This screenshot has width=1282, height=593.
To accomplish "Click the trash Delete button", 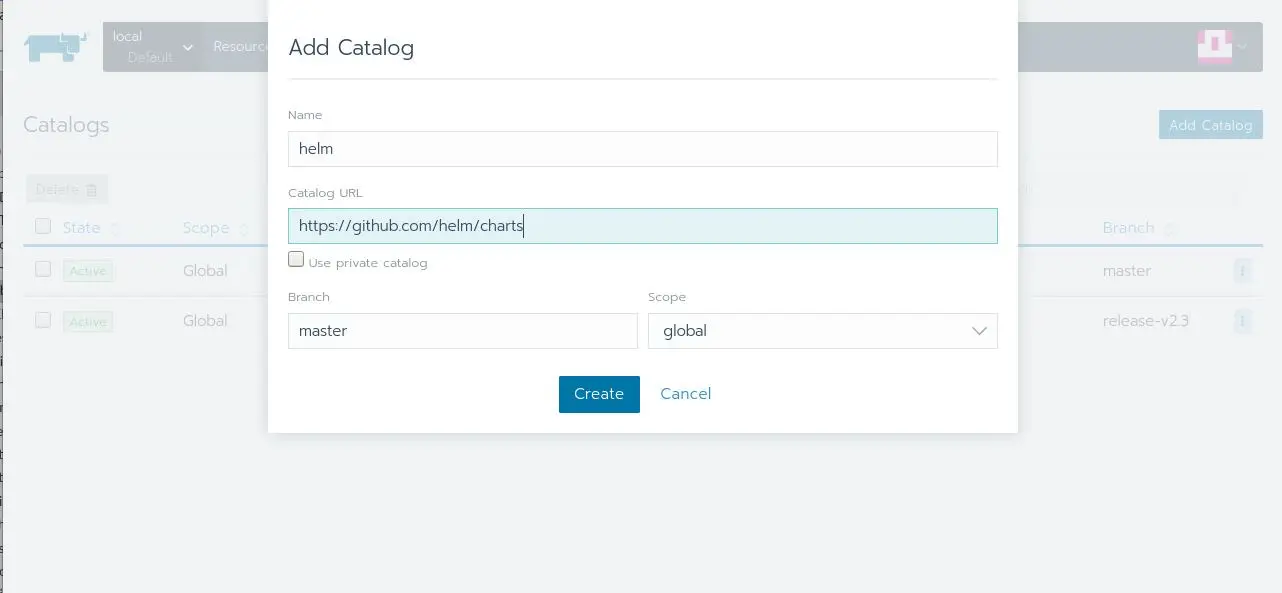I will point(67,189).
